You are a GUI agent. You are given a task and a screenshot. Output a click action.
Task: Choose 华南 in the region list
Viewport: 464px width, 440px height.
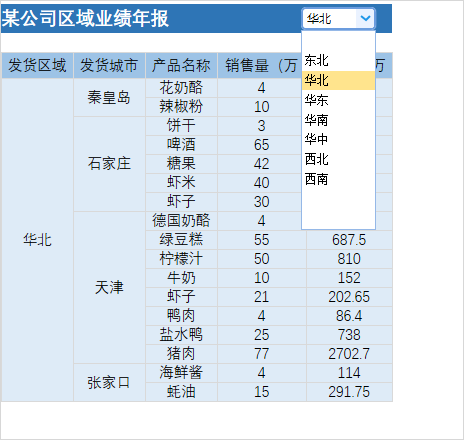point(338,120)
